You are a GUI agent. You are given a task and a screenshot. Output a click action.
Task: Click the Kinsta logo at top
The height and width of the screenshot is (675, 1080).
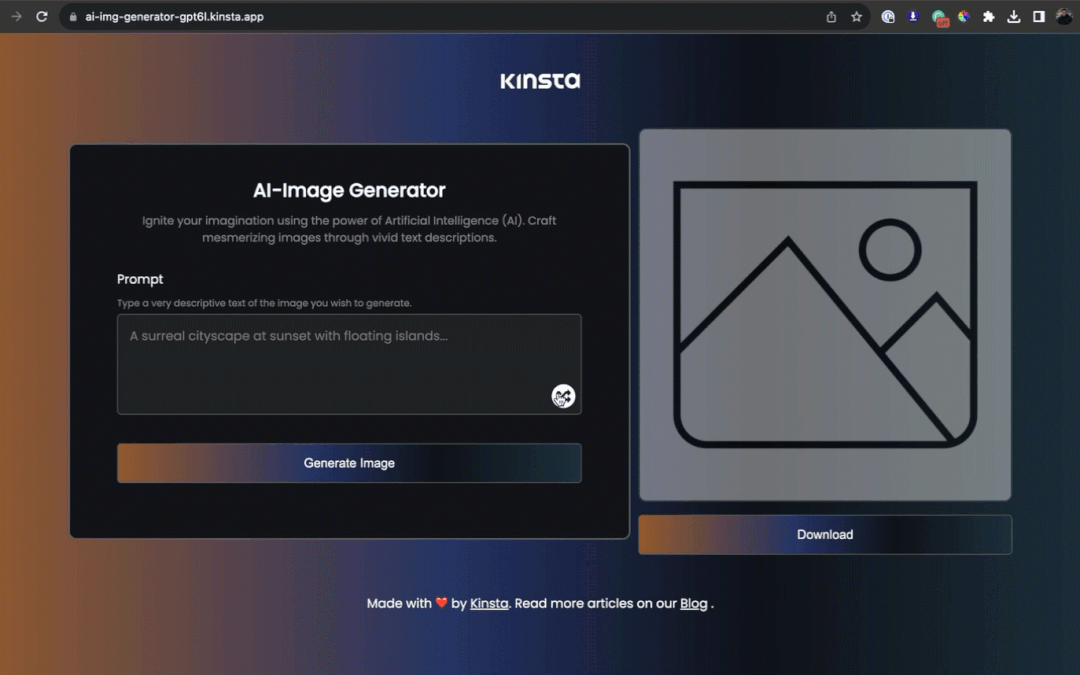(540, 81)
